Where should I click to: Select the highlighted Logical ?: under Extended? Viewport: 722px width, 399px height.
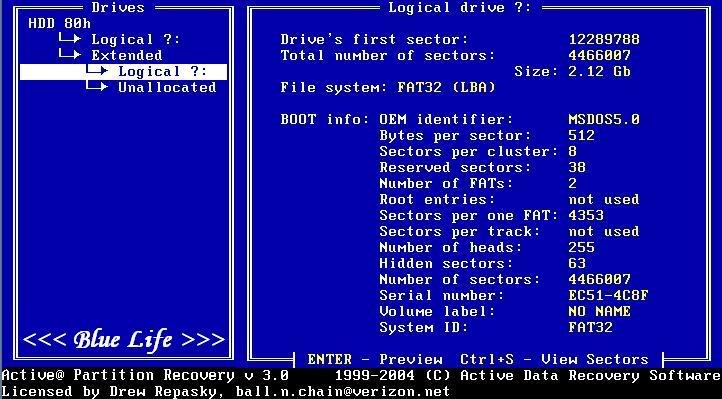pos(123,72)
